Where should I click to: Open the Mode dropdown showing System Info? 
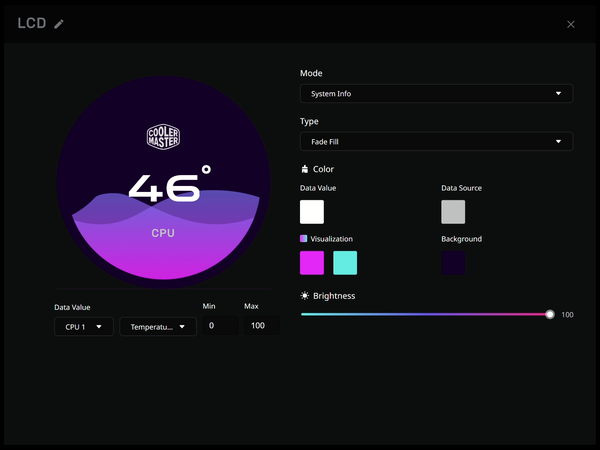click(x=436, y=94)
